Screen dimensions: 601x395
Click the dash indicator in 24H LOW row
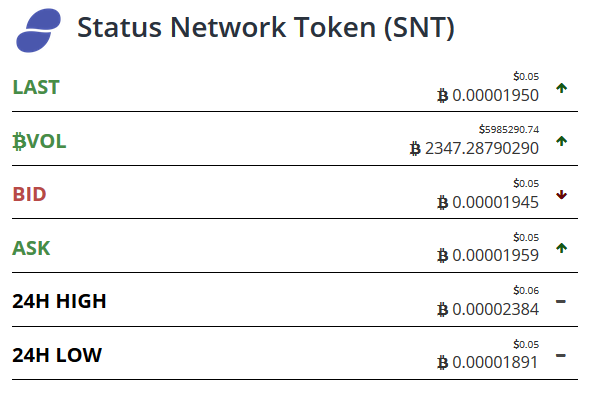coord(561,356)
